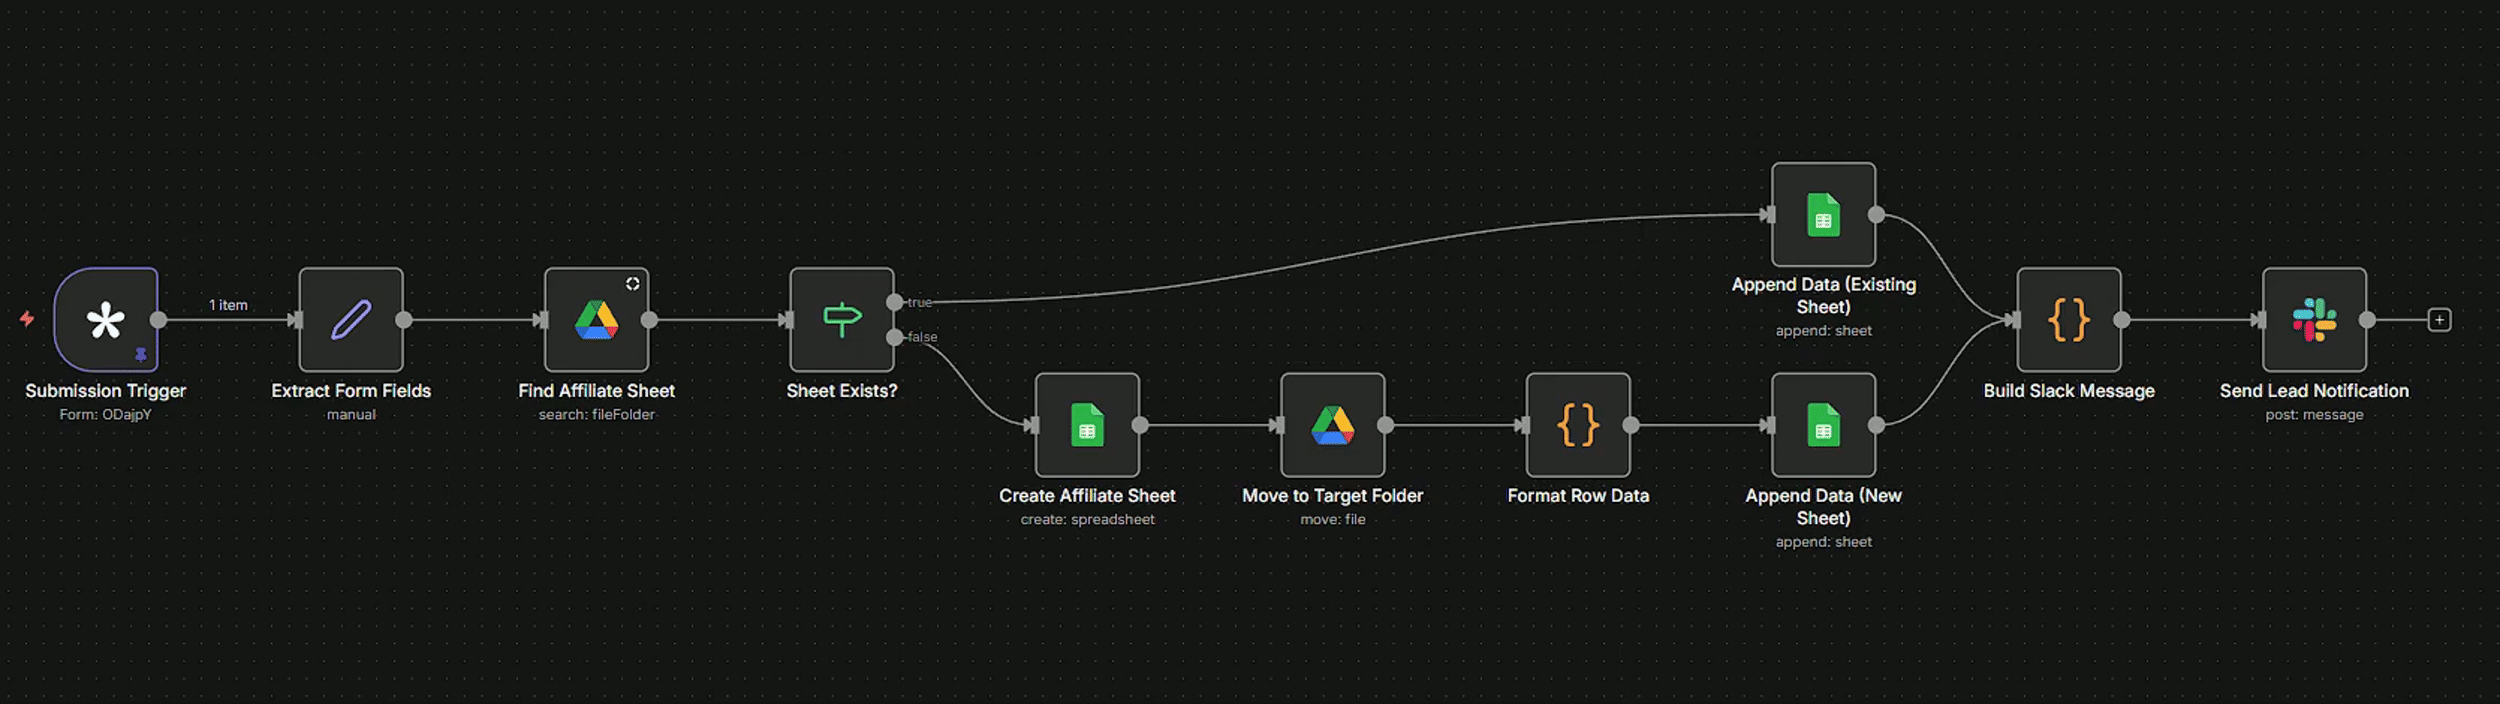Click the pin icon on Submission Trigger
This screenshot has height=704, width=2500.
click(141, 354)
